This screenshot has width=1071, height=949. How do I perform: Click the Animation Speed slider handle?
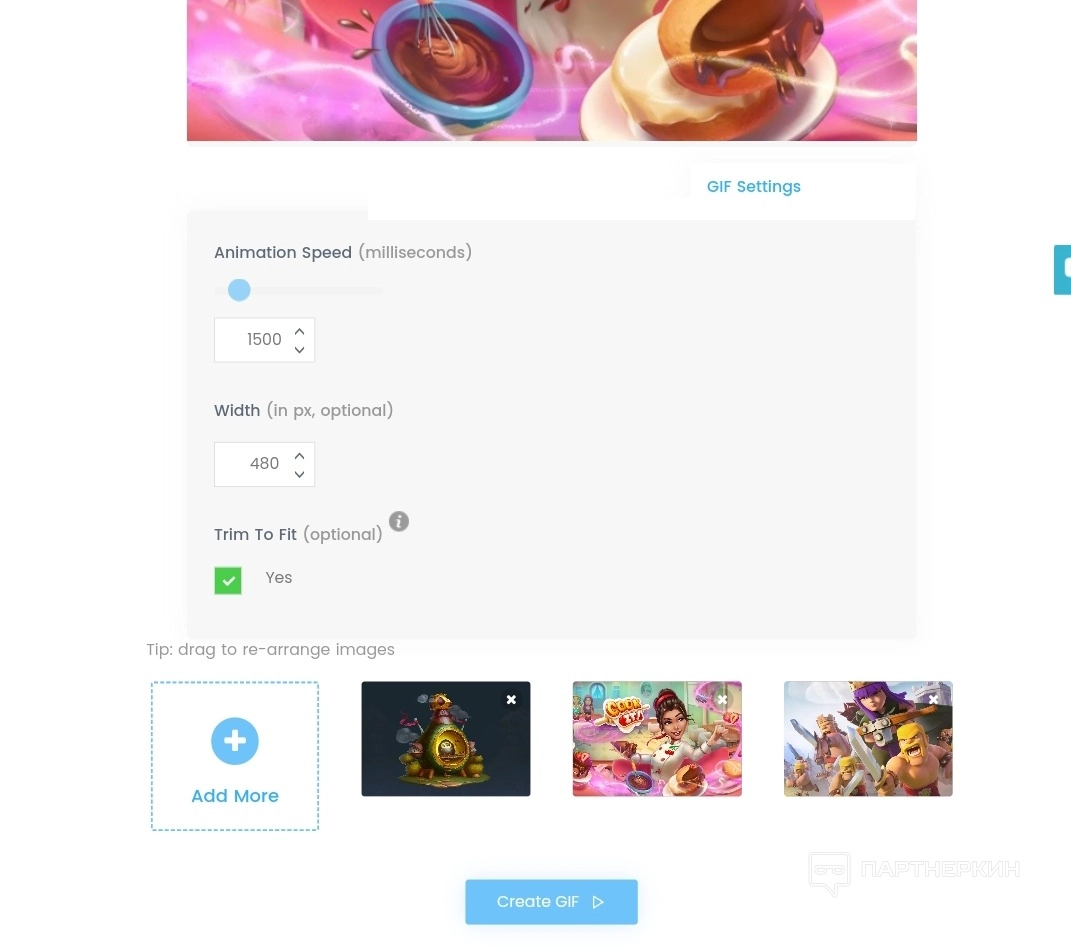pyautogui.click(x=239, y=290)
